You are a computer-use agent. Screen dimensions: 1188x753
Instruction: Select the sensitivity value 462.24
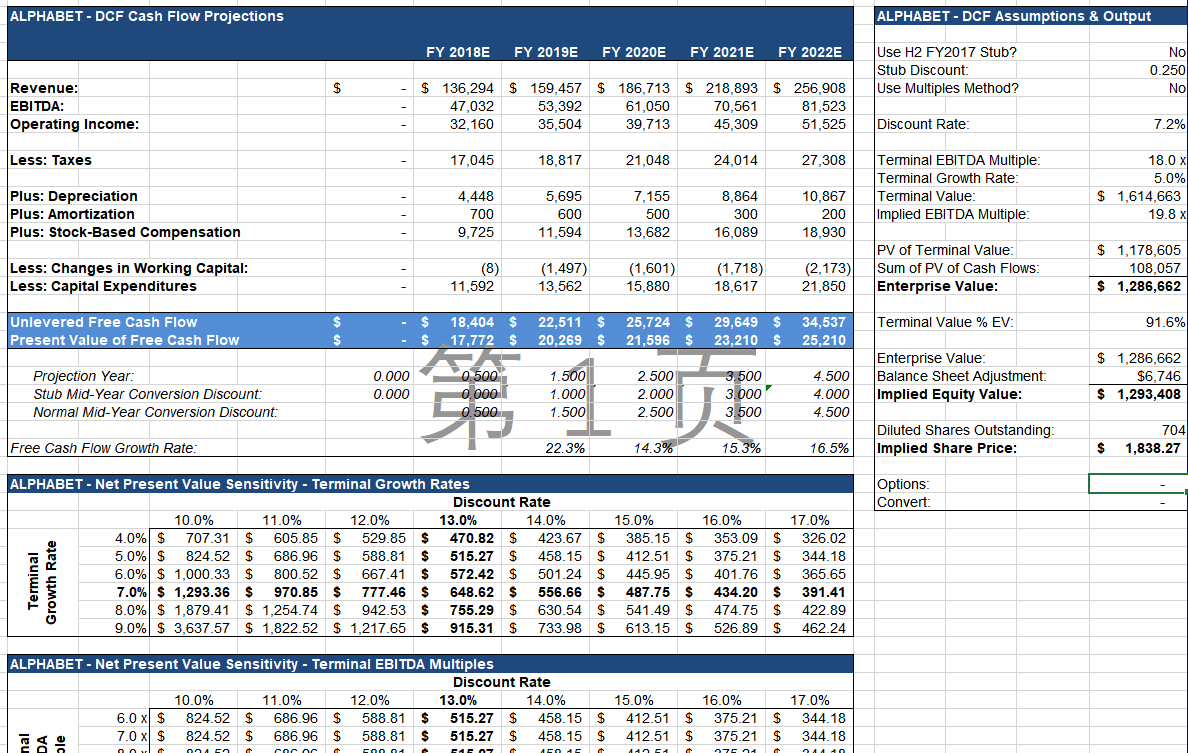click(x=824, y=629)
